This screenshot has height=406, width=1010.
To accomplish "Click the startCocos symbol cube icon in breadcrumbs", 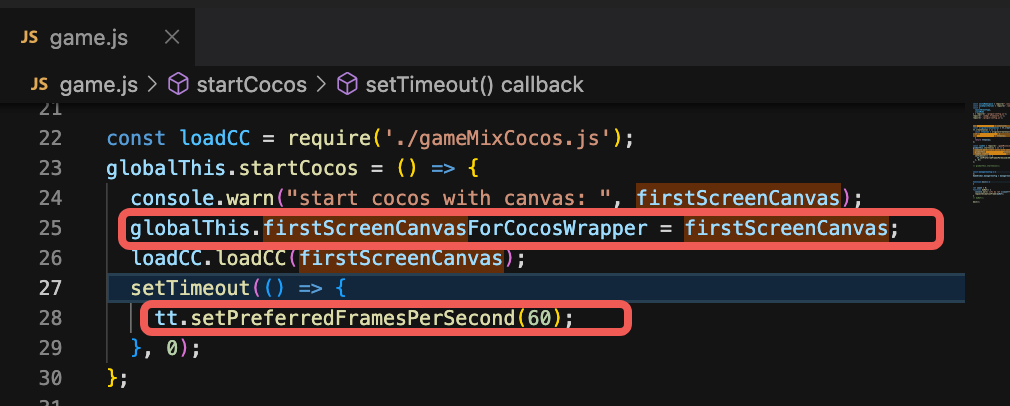I will point(178,84).
